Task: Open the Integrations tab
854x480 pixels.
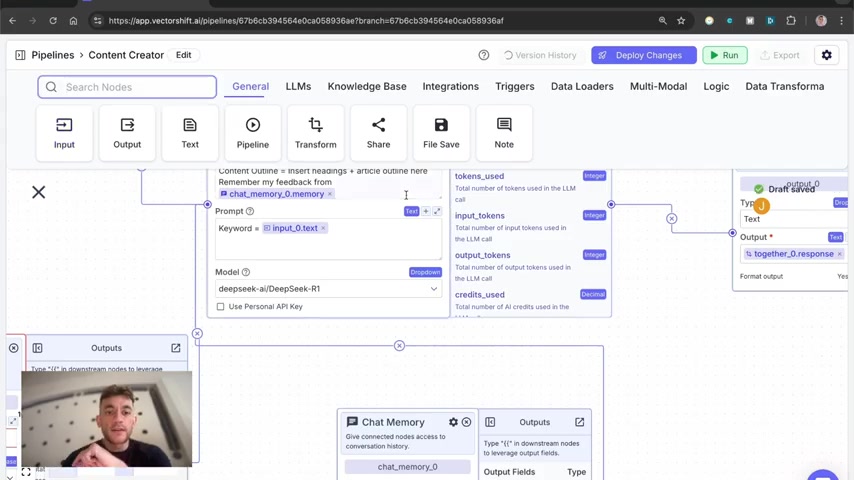Action: [450, 86]
